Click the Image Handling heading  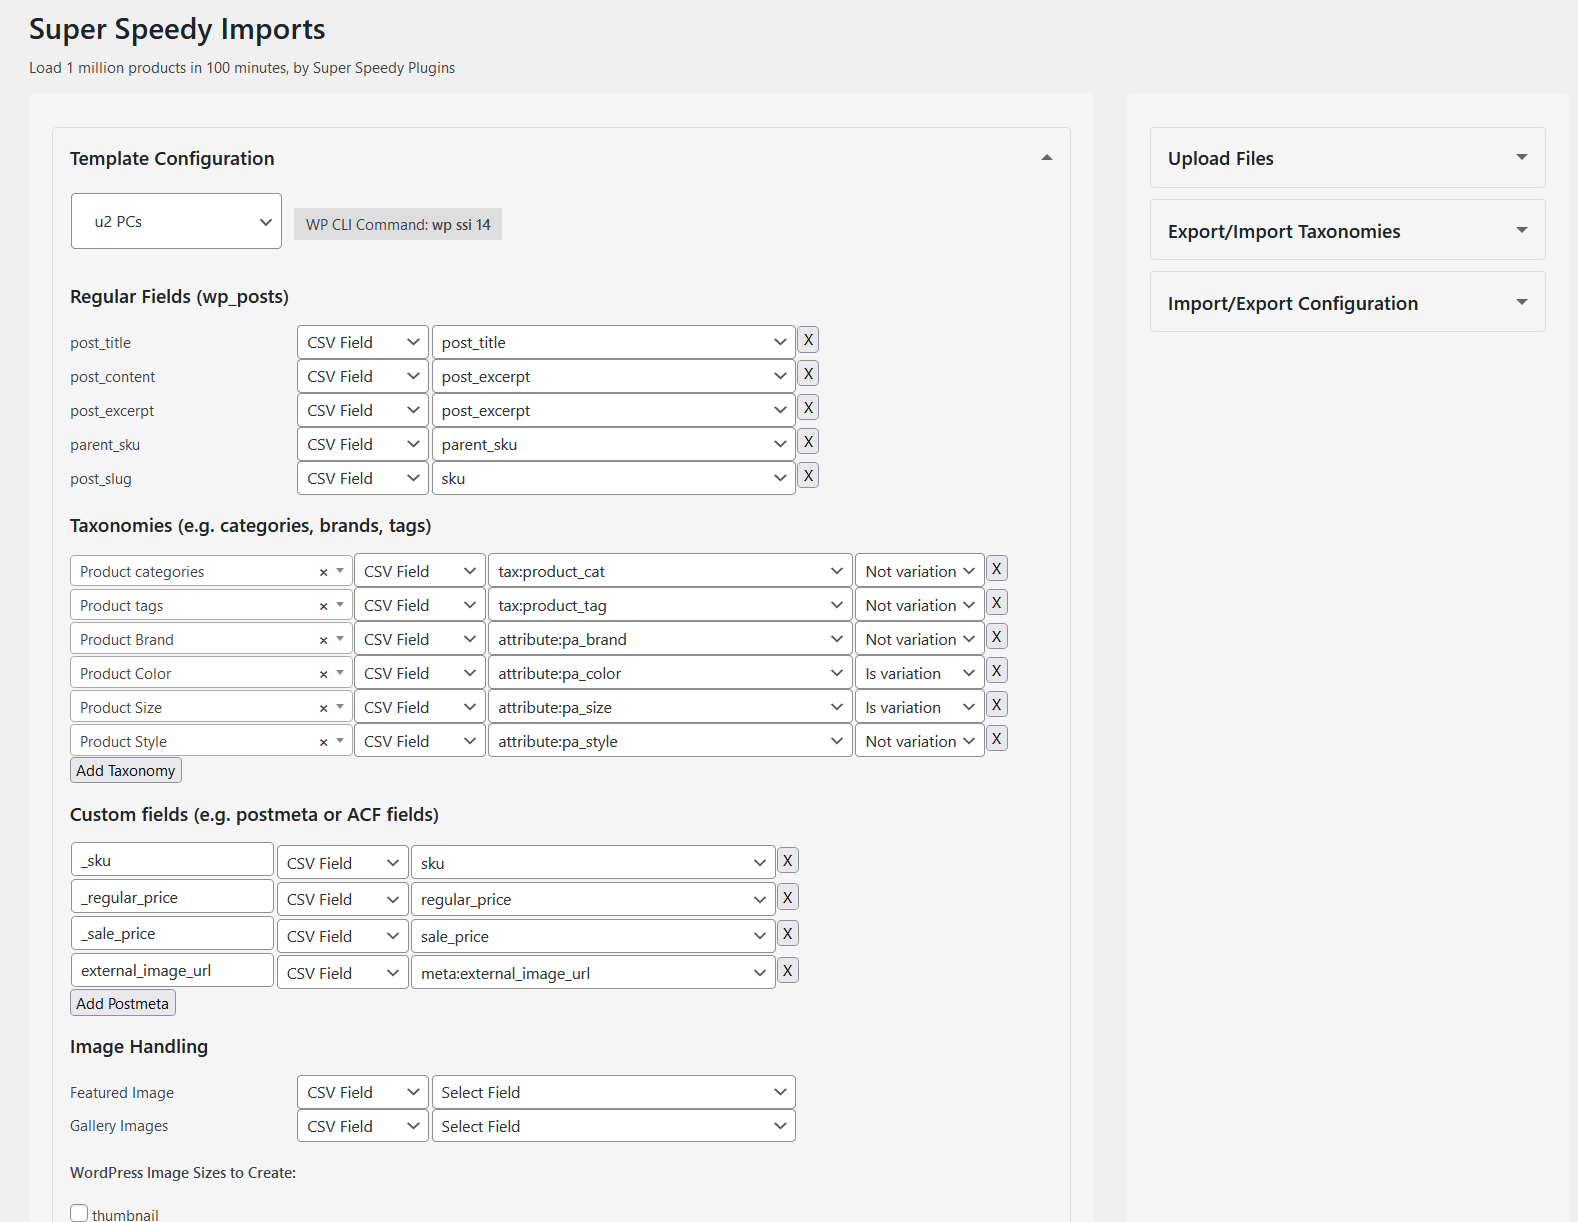click(x=139, y=1047)
